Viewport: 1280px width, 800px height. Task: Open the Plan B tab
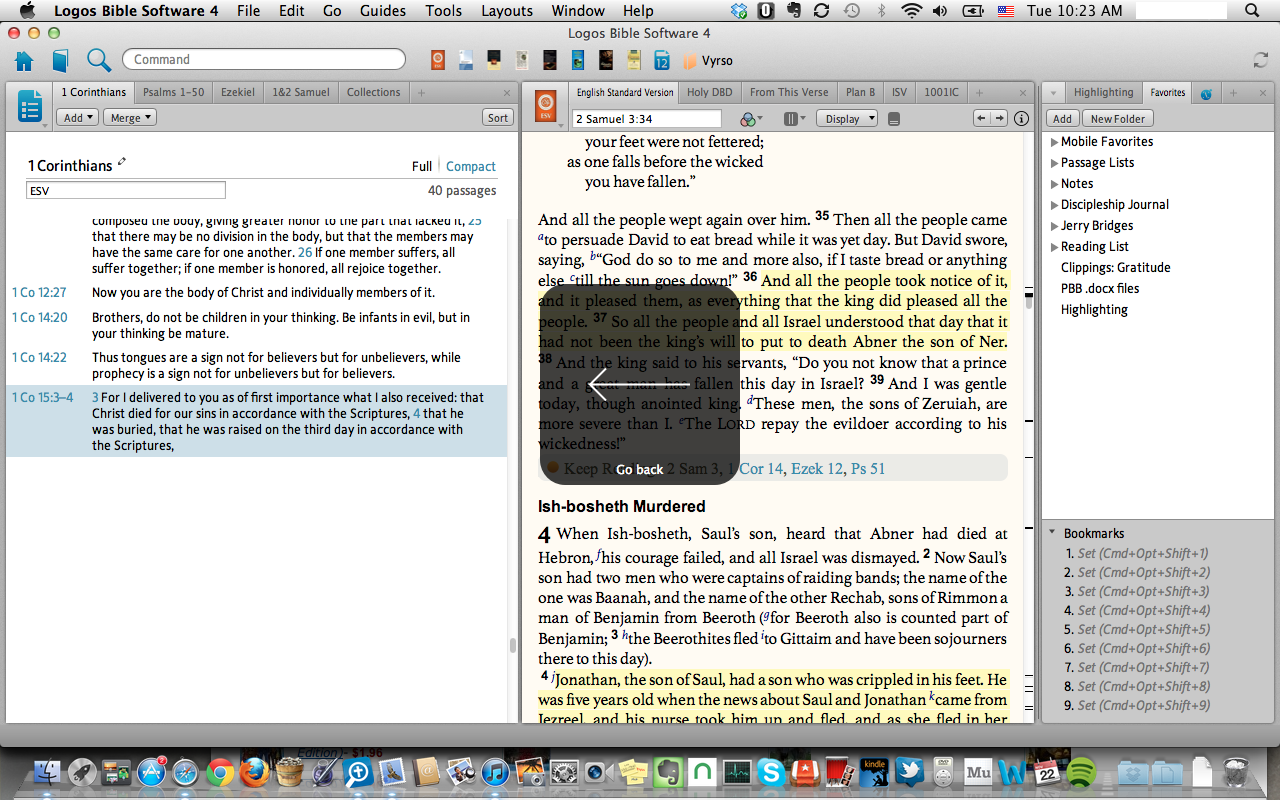(x=860, y=92)
